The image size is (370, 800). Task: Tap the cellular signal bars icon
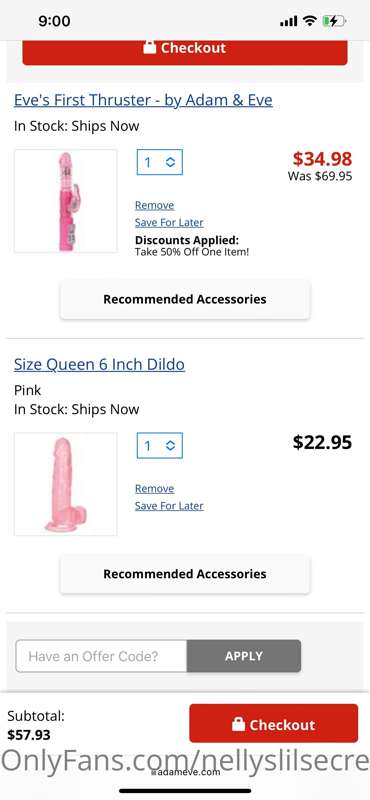288,21
